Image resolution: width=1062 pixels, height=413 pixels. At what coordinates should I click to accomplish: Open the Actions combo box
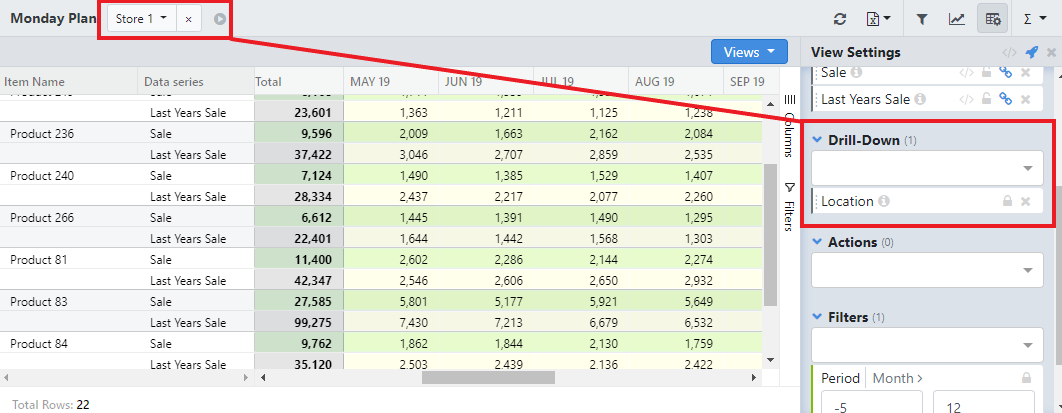click(x=925, y=269)
